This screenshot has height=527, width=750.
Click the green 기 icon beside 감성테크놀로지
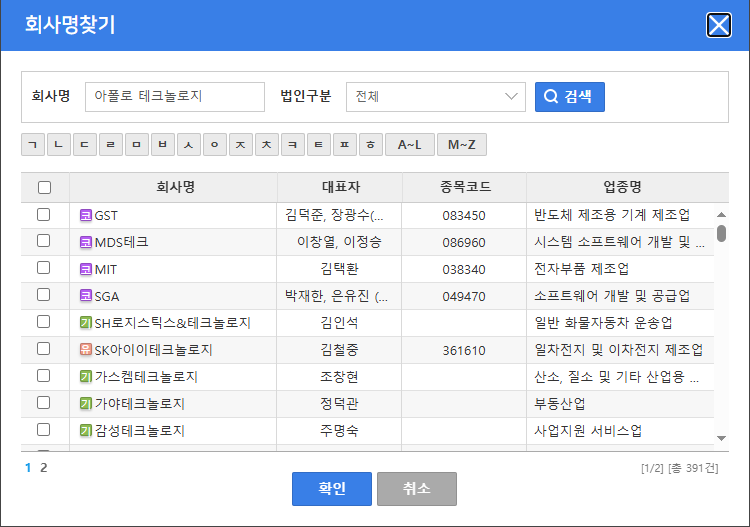click(86, 430)
